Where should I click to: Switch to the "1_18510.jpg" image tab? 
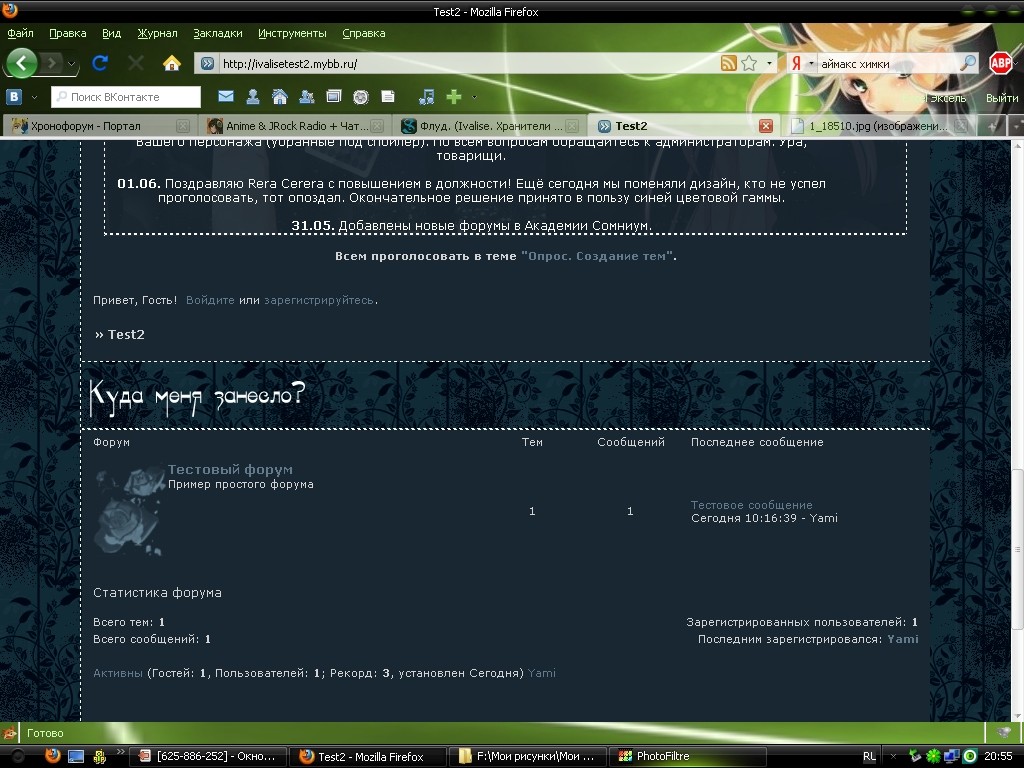click(x=878, y=125)
